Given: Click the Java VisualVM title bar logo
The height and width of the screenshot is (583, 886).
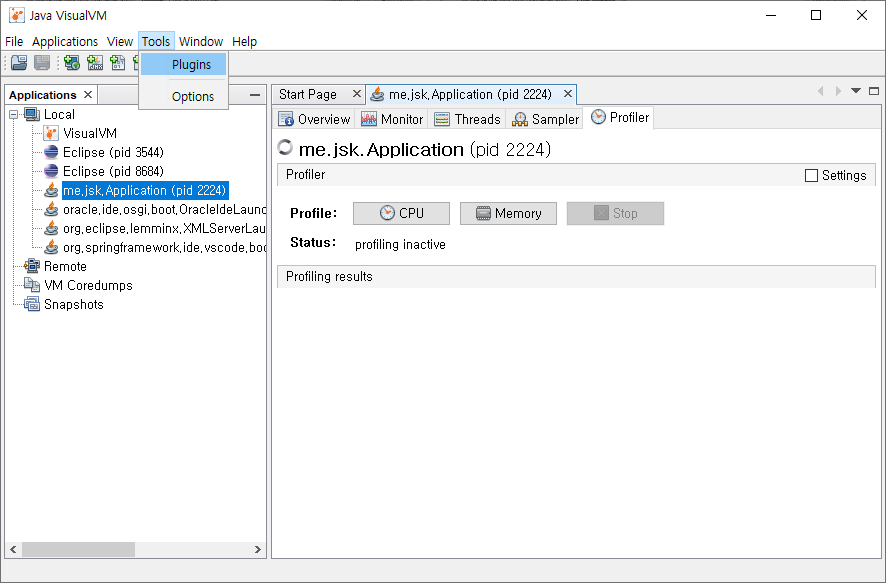Looking at the screenshot, I should pyautogui.click(x=16, y=15).
